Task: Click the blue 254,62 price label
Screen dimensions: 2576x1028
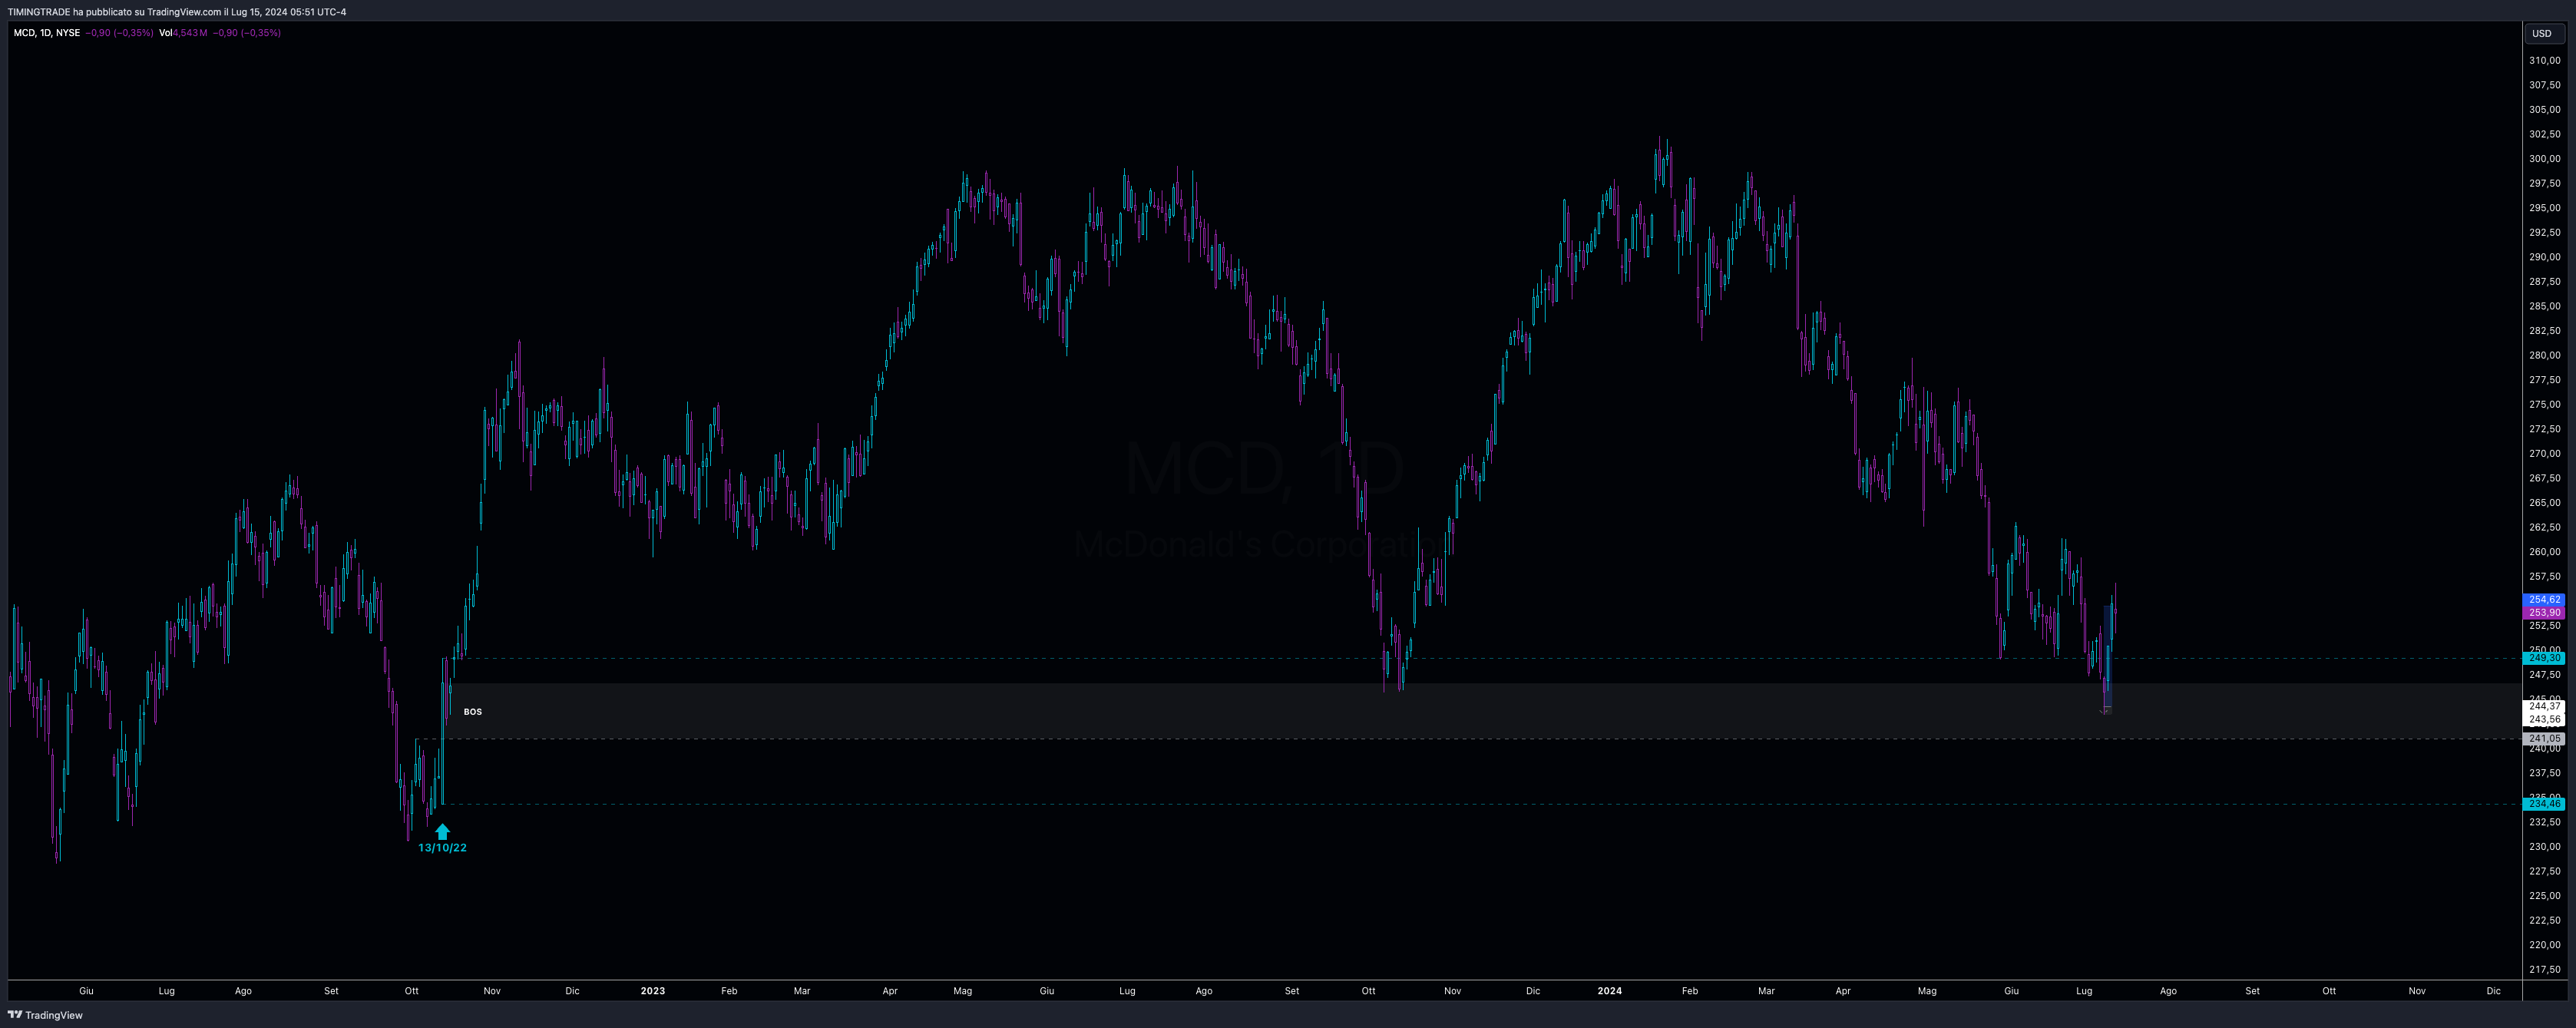Action: tap(2544, 600)
